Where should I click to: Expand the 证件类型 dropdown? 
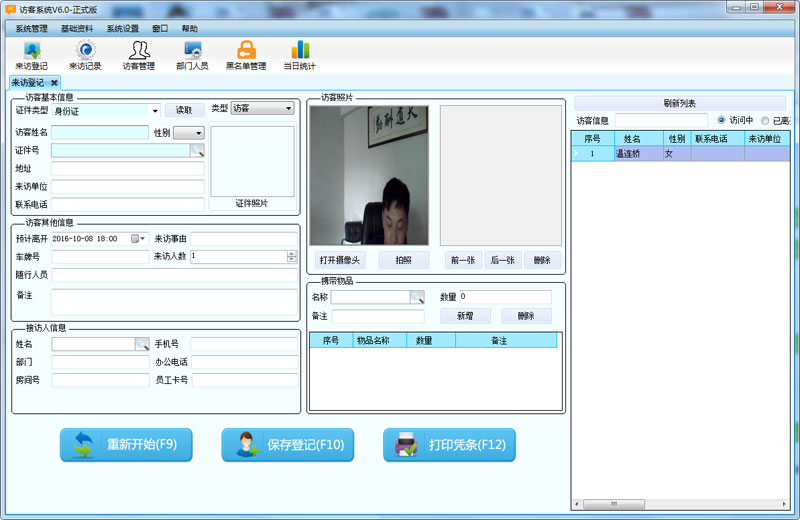pos(155,111)
